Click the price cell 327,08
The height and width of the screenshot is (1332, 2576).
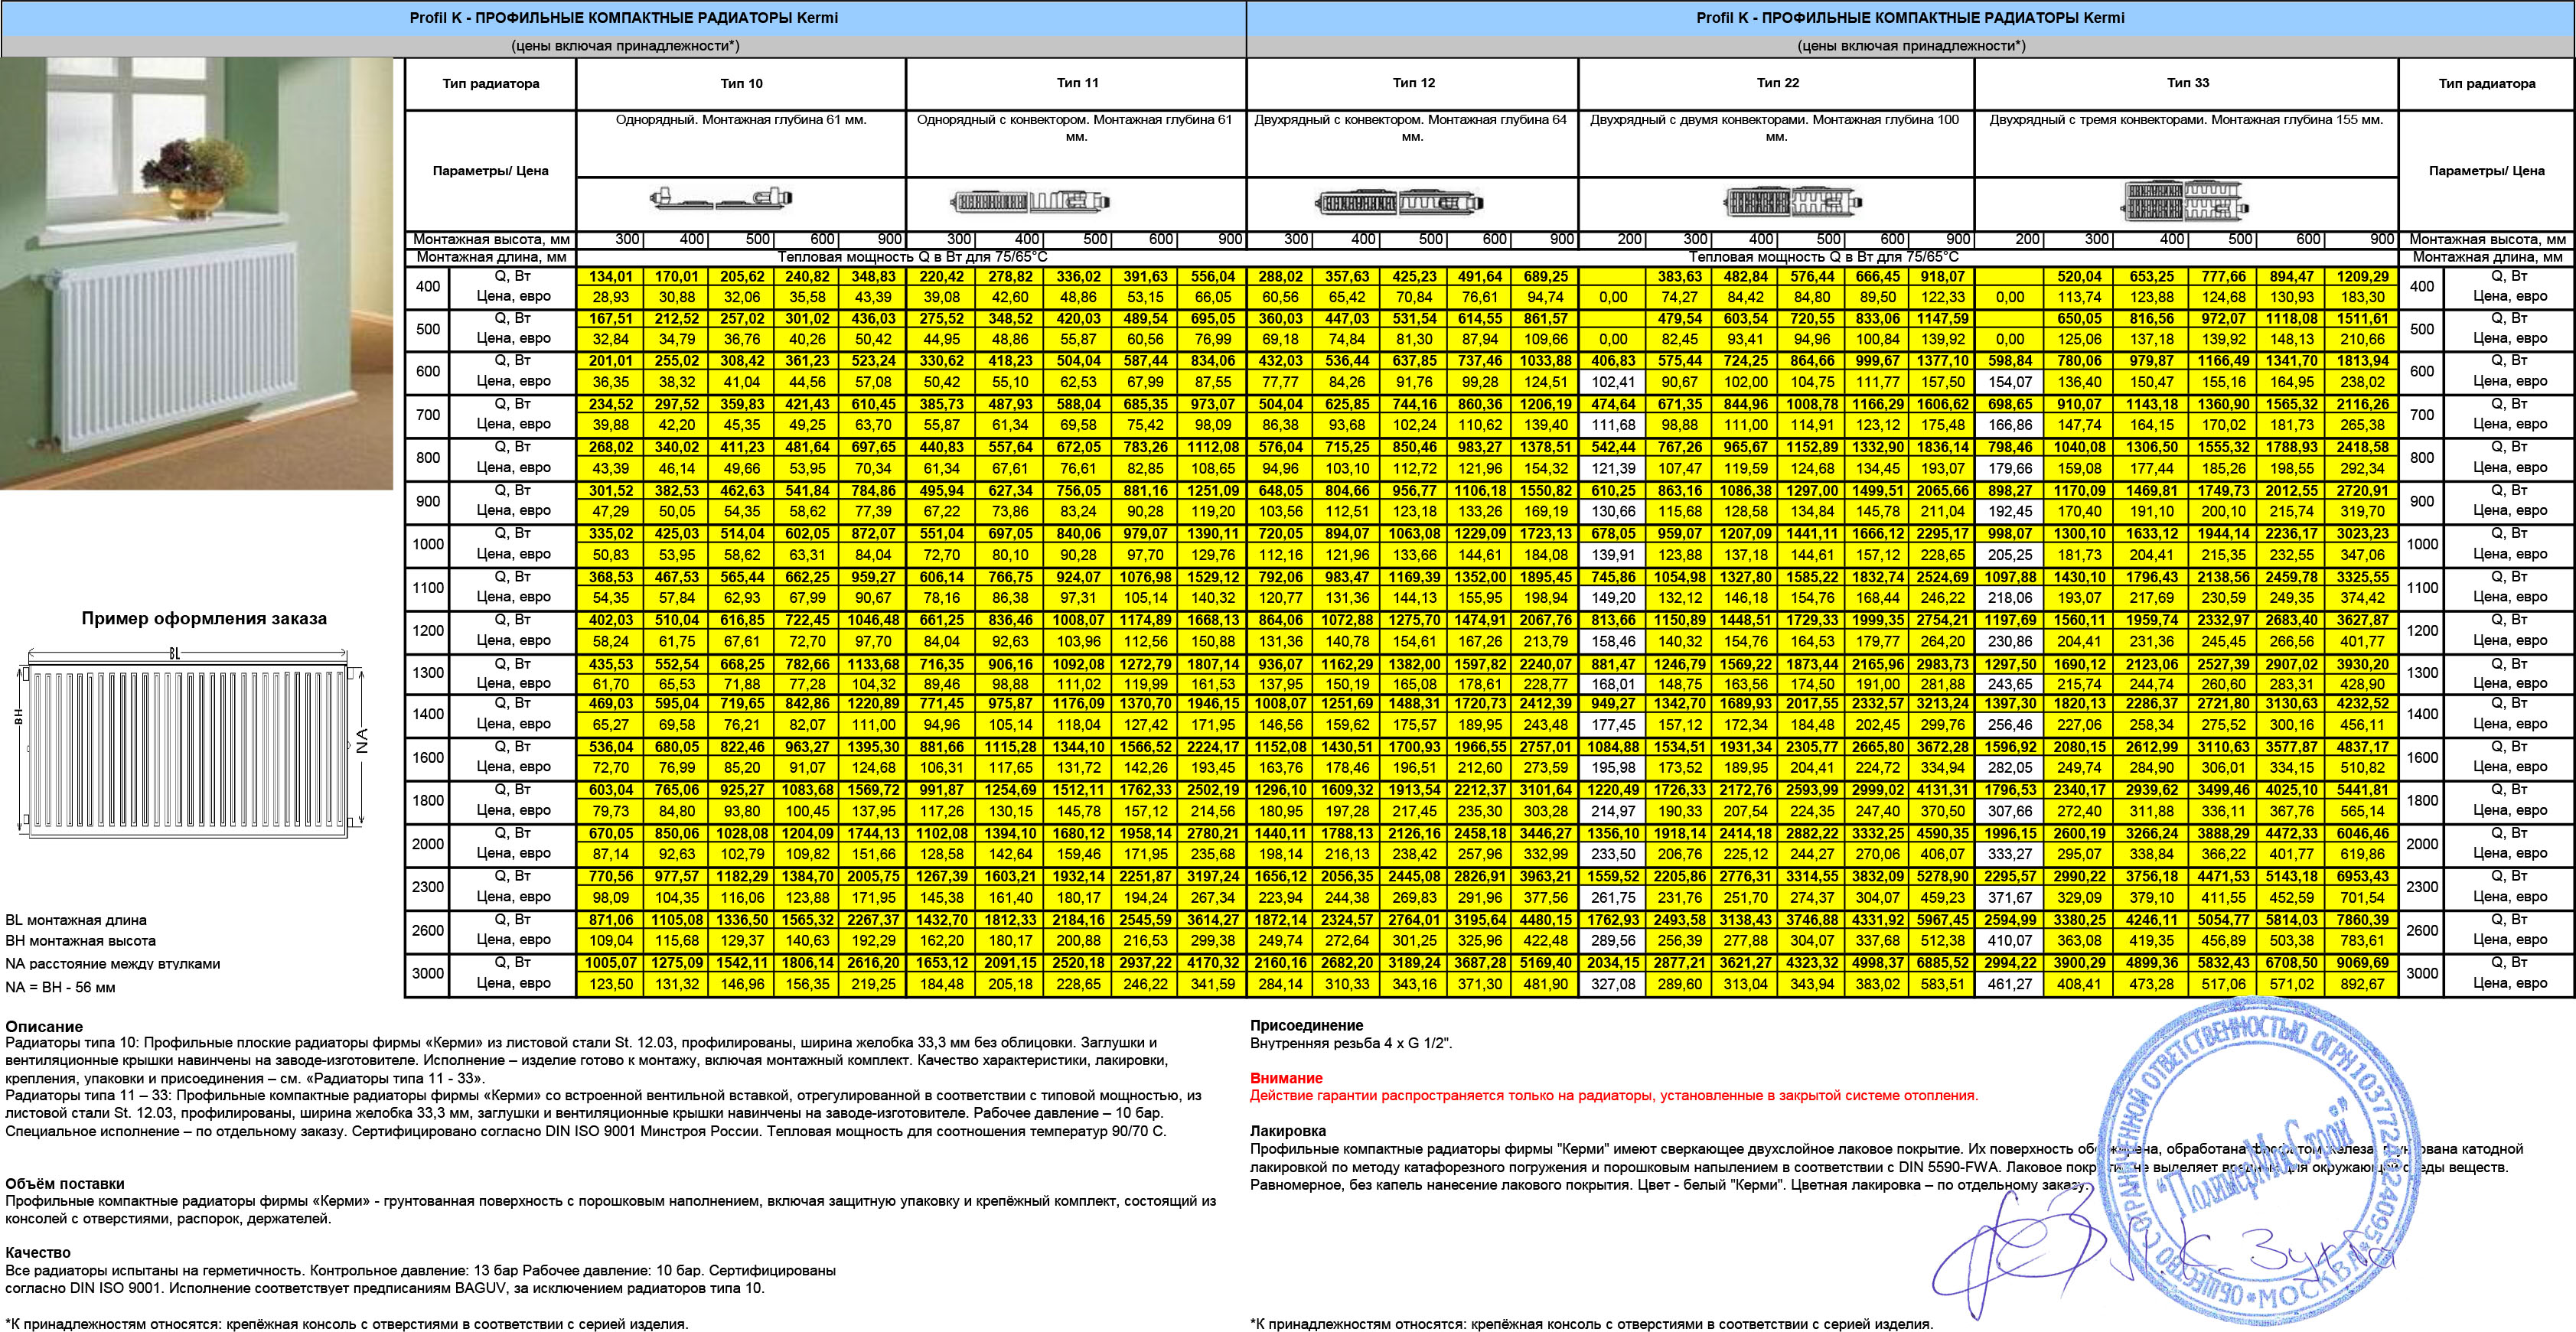[1613, 984]
